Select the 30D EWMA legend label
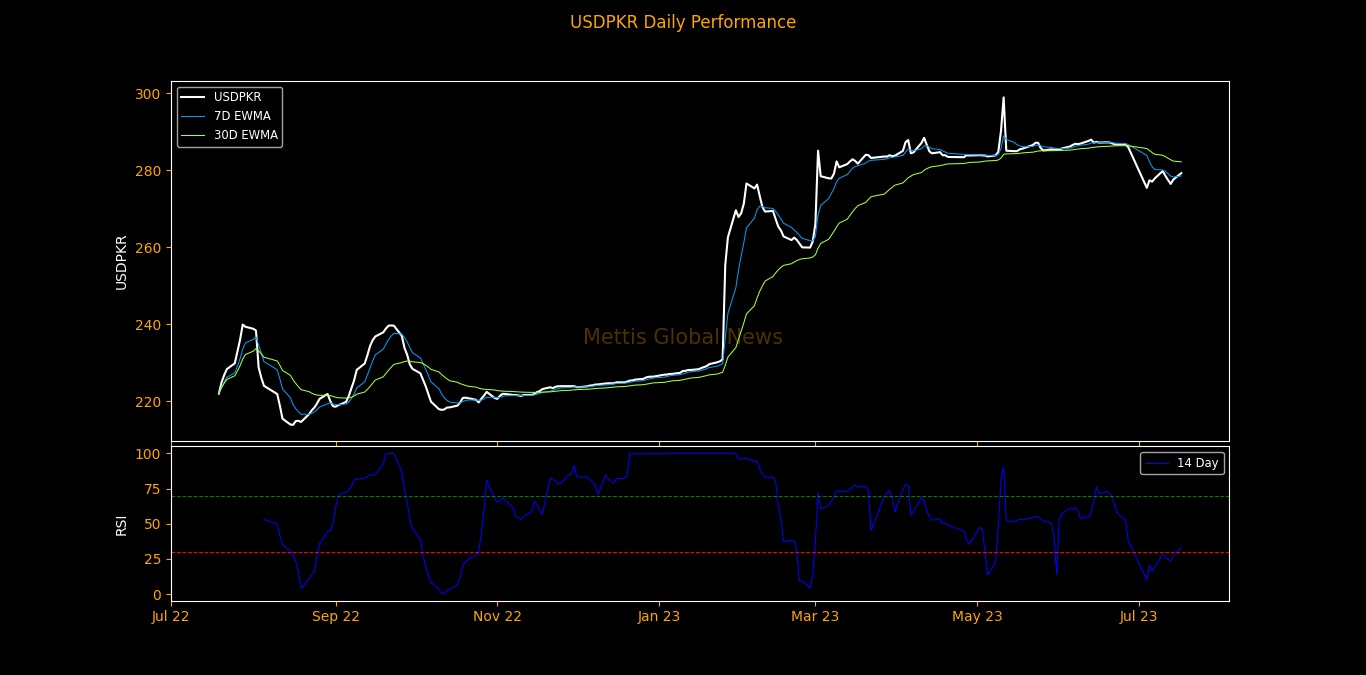 [x=245, y=135]
